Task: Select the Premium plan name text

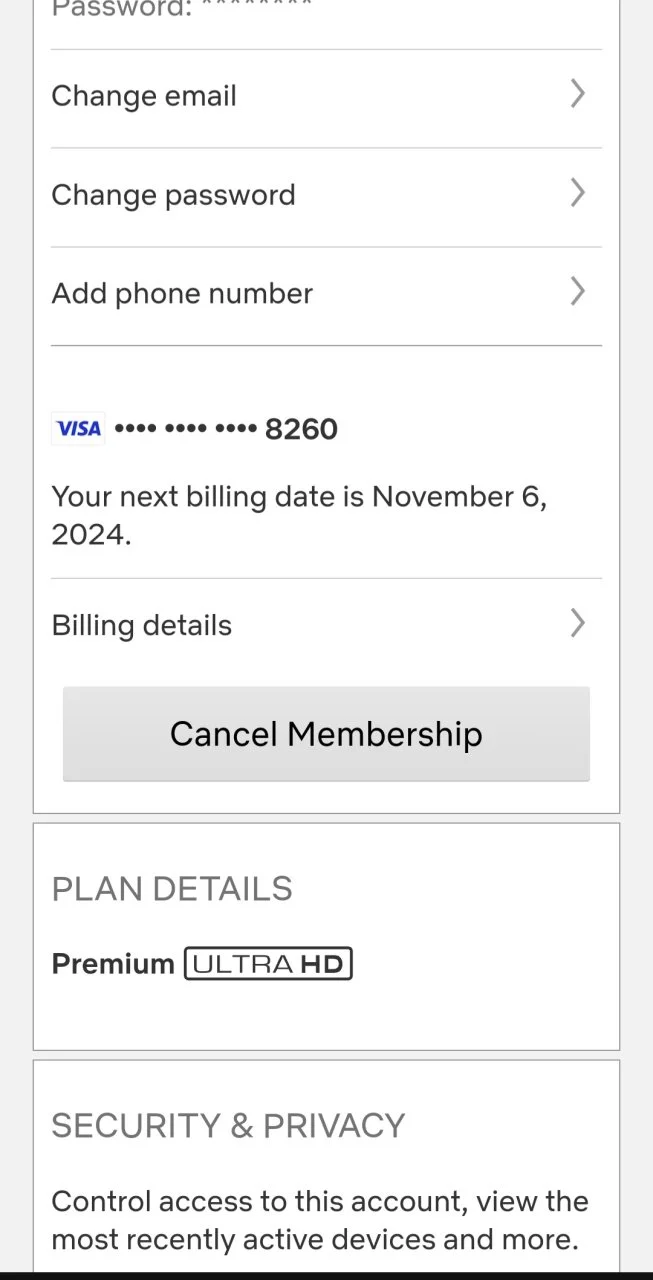Action: pyautogui.click(x=113, y=964)
